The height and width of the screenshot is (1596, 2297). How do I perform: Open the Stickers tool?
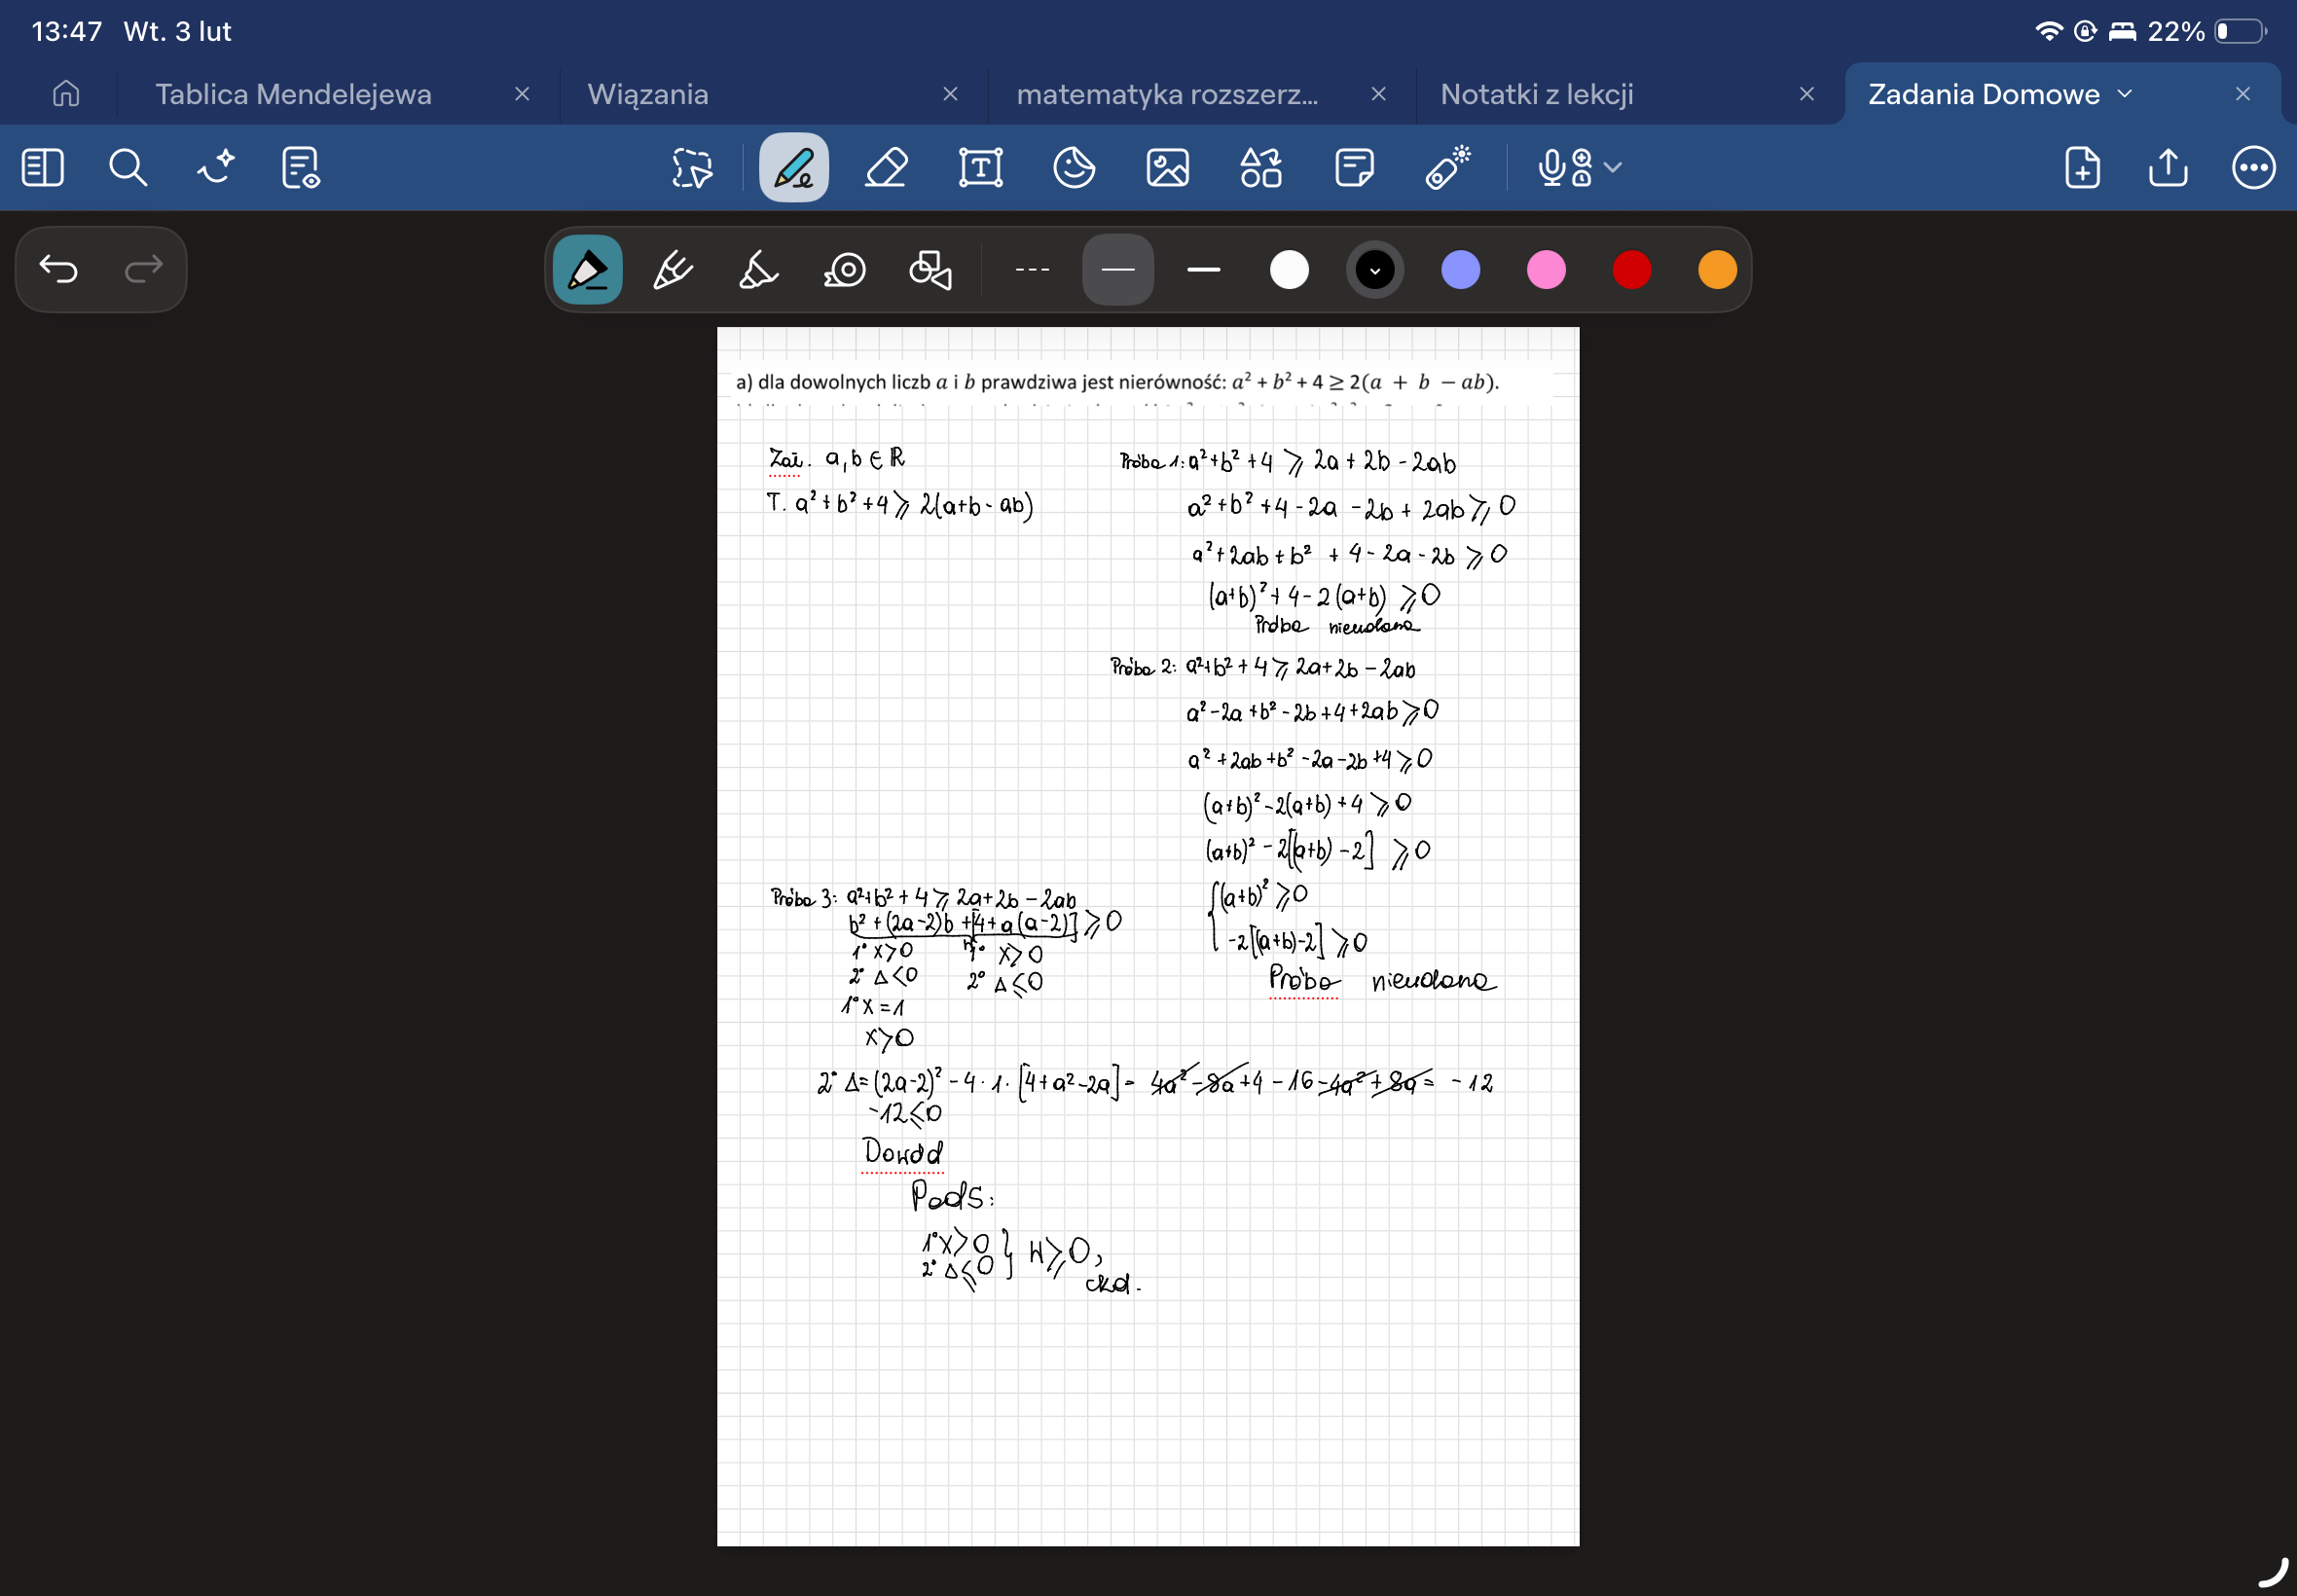(x=1074, y=168)
